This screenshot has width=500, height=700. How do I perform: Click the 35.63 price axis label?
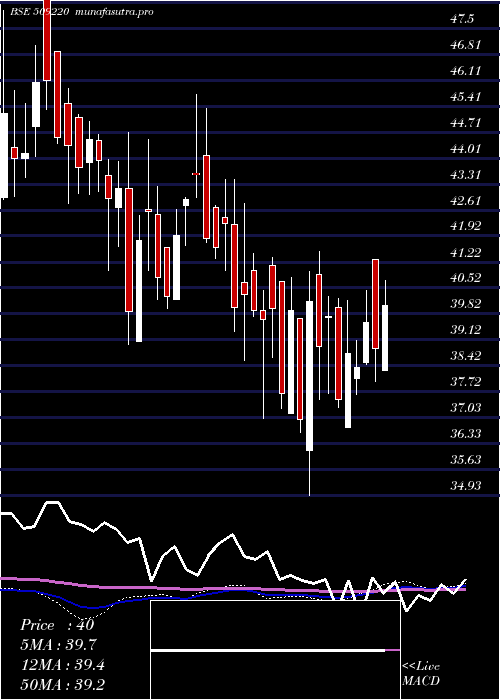465,459
